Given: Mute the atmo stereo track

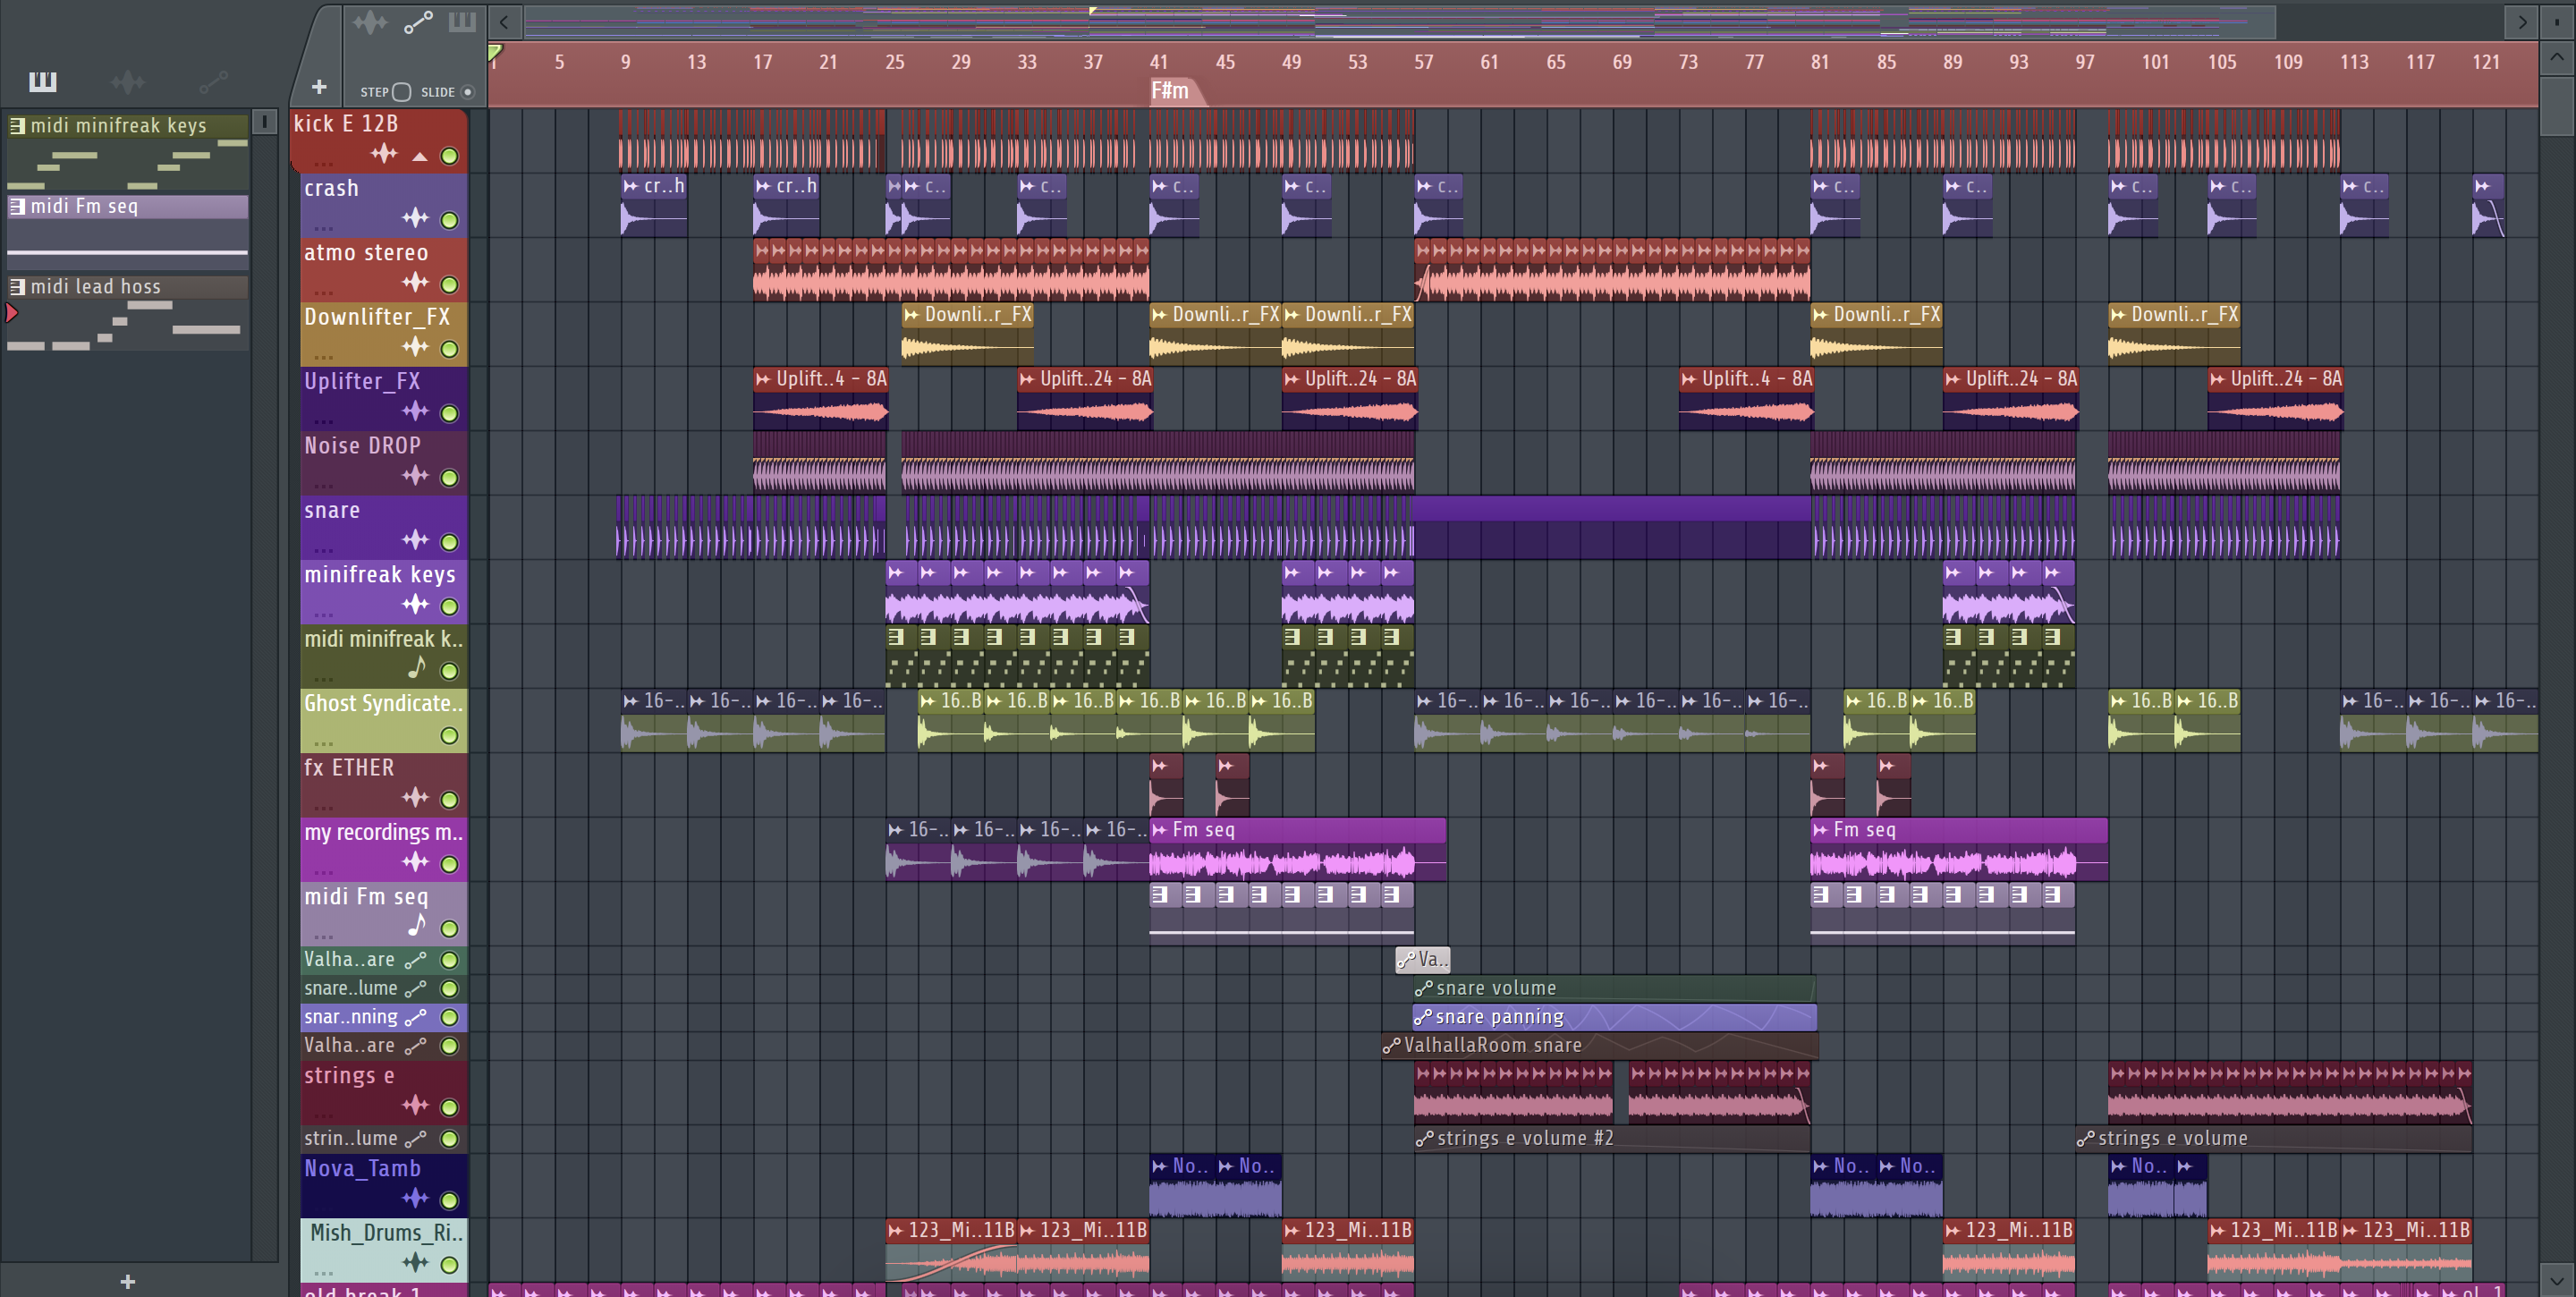Looking at the screenshot, I should tap(449, 285).
